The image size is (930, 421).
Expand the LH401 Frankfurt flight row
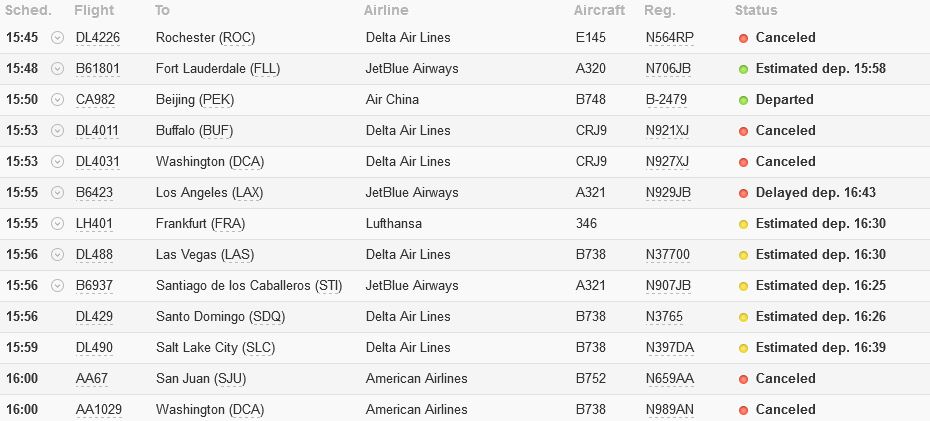pyautogui.click(x=57, y=224)
